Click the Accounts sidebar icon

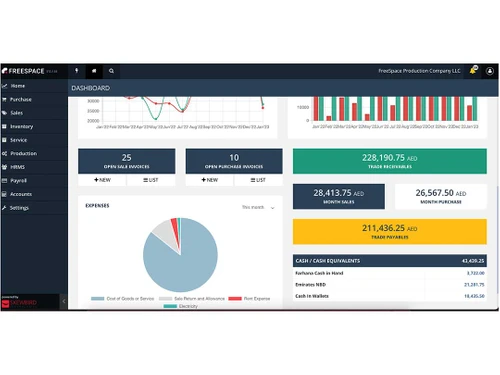point(4,194)
